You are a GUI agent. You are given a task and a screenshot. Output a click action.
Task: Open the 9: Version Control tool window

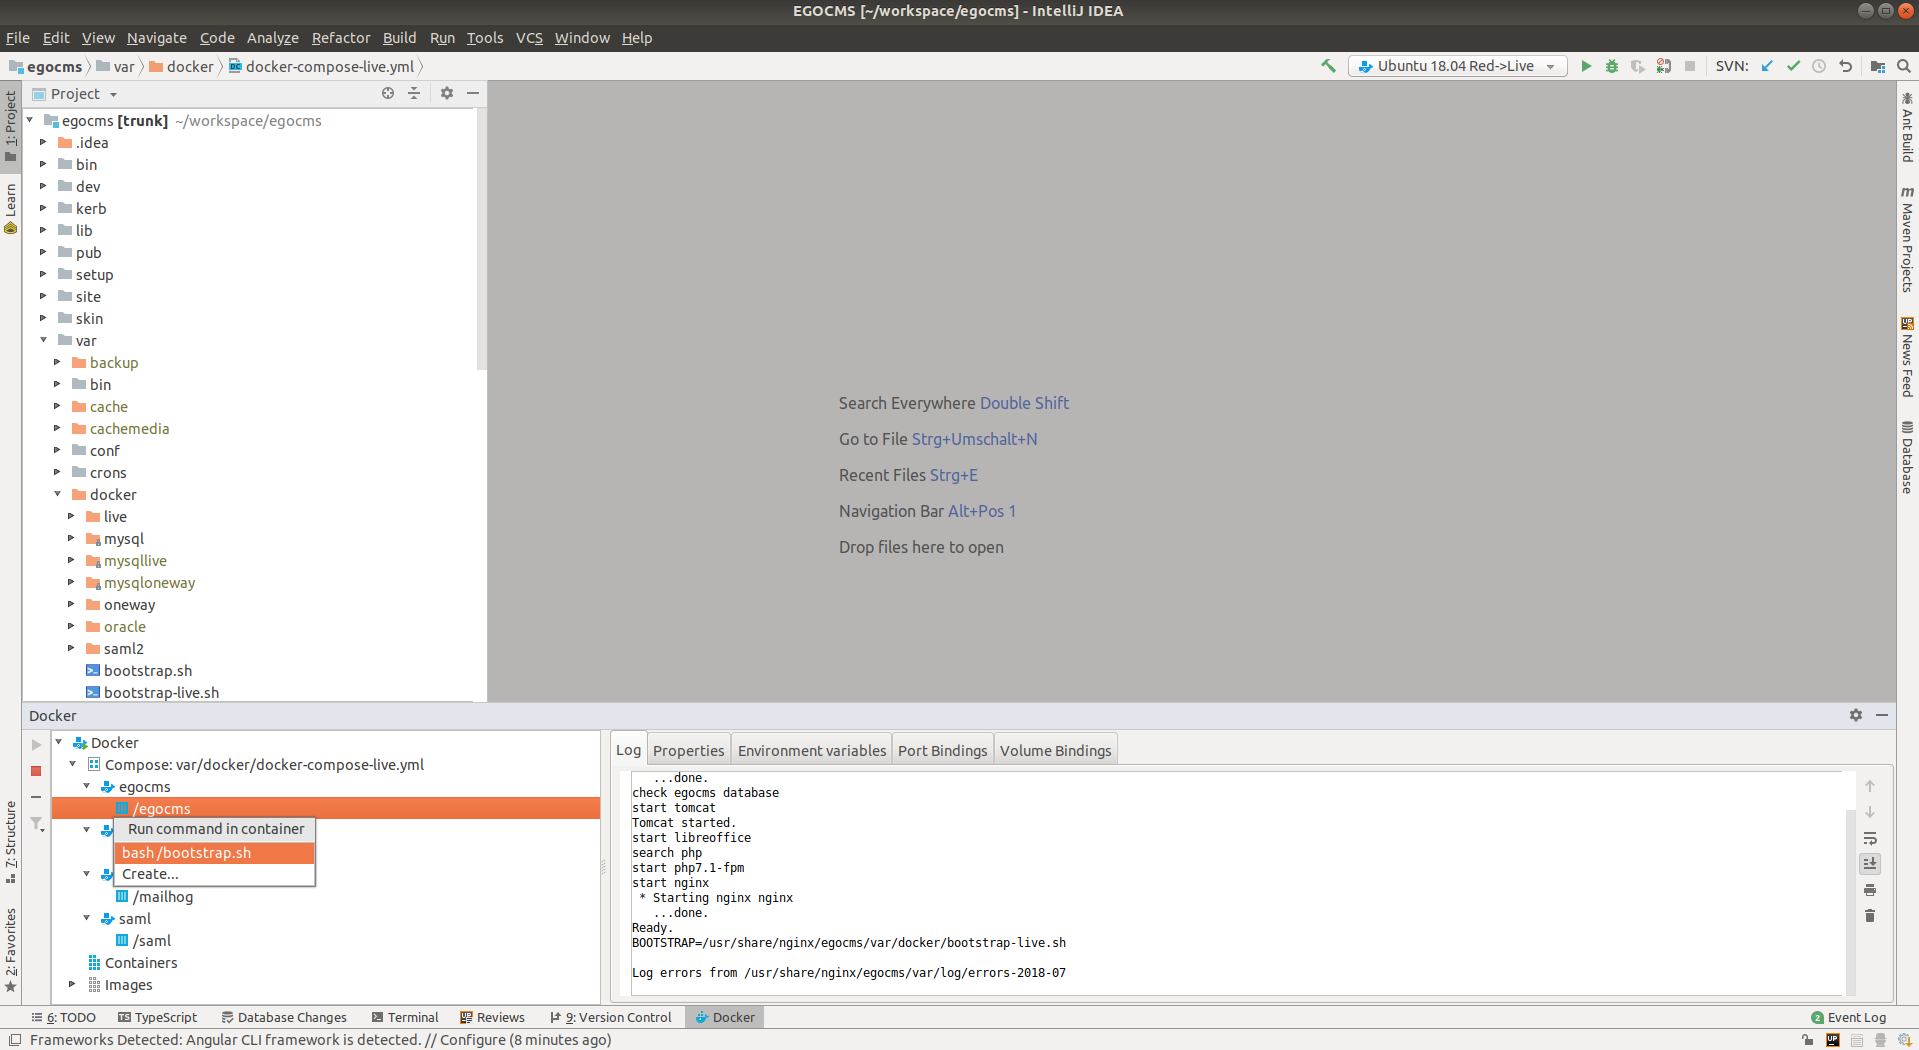click(611, 1017)
